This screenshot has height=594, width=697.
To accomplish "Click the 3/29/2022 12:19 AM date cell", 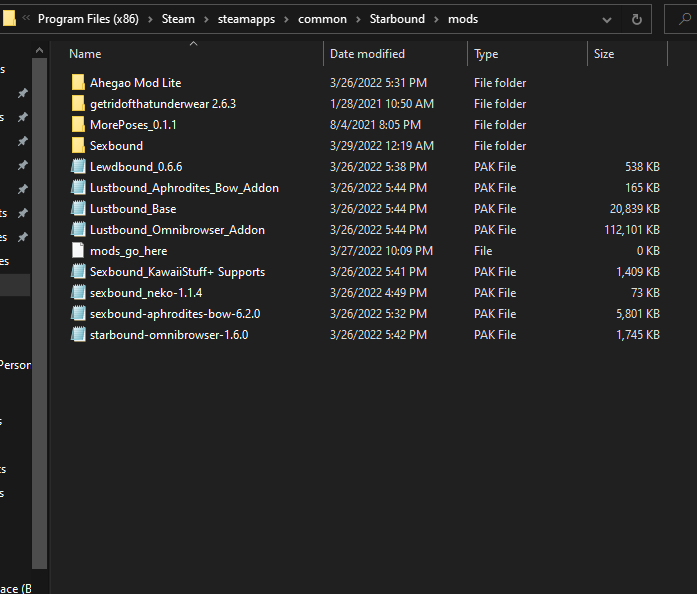I will 382,145.
